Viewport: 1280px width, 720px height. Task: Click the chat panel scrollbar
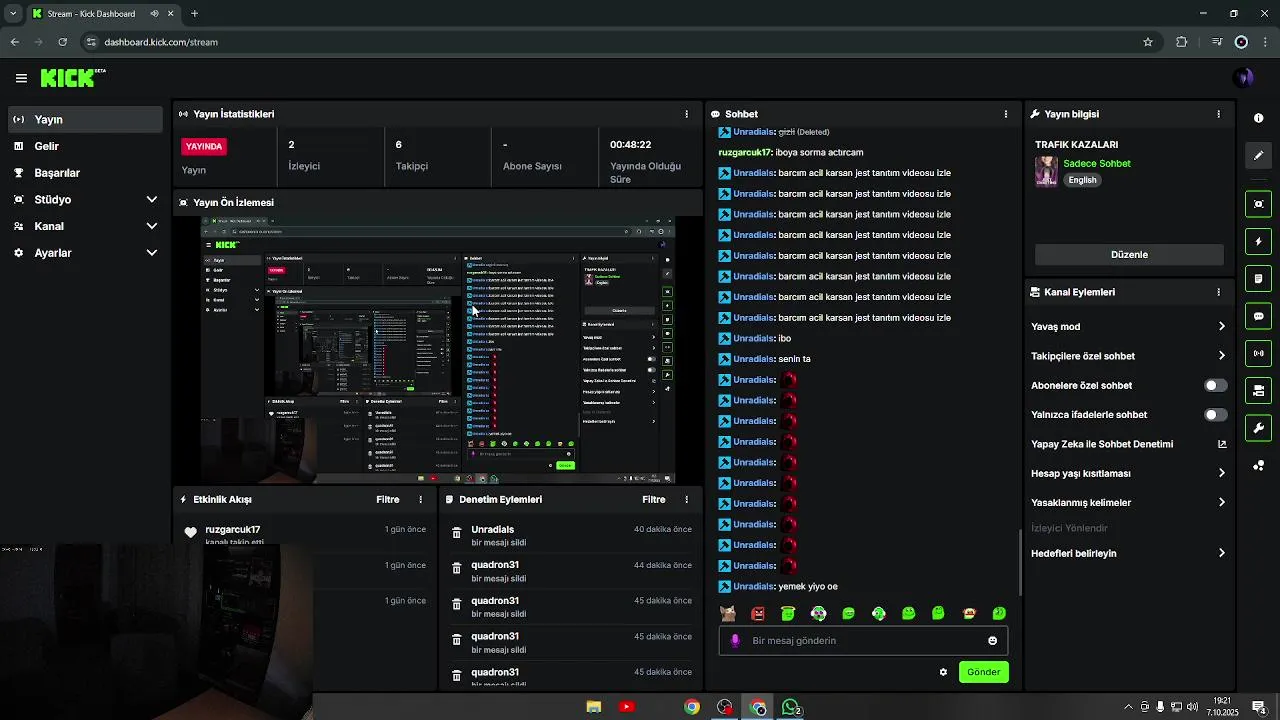[1020, 563]
